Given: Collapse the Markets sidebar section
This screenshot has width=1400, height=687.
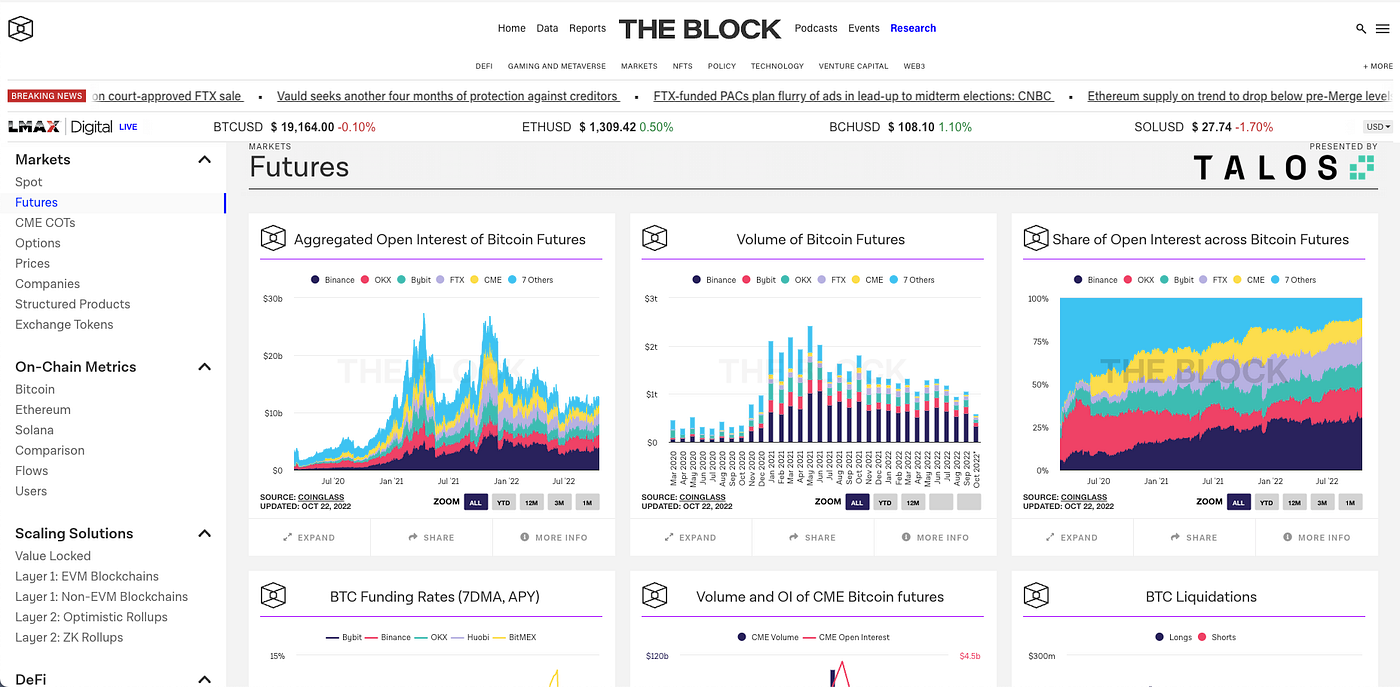Looking at the screenshot, I should (204, 160).
